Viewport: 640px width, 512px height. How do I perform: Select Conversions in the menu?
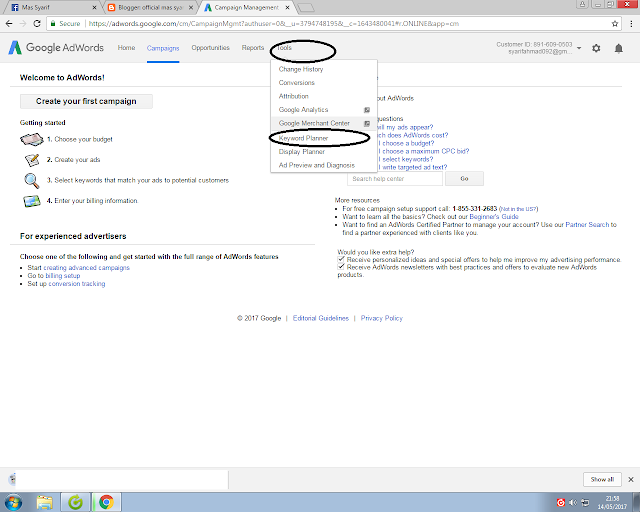324,83
